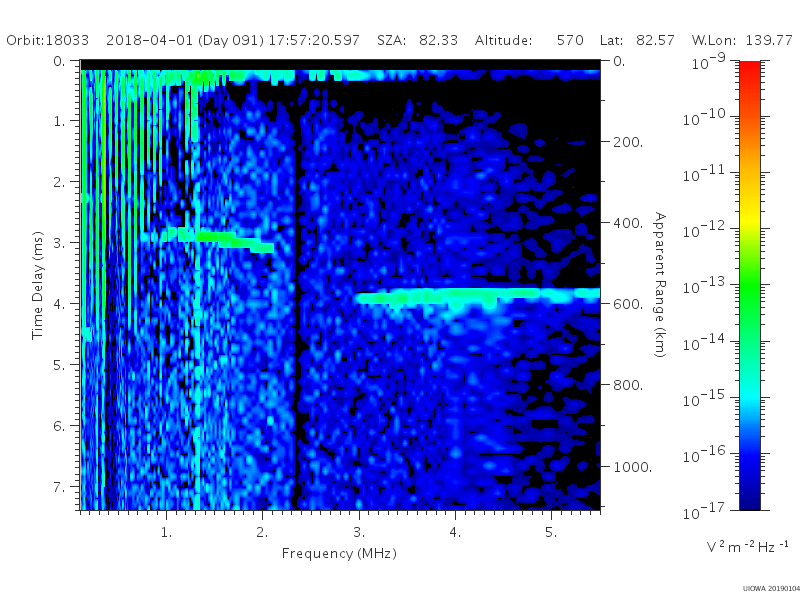Click the 6. time delay tick label
Image resolution: width=800 pixels, height=600 pixels.
(59, 426)
